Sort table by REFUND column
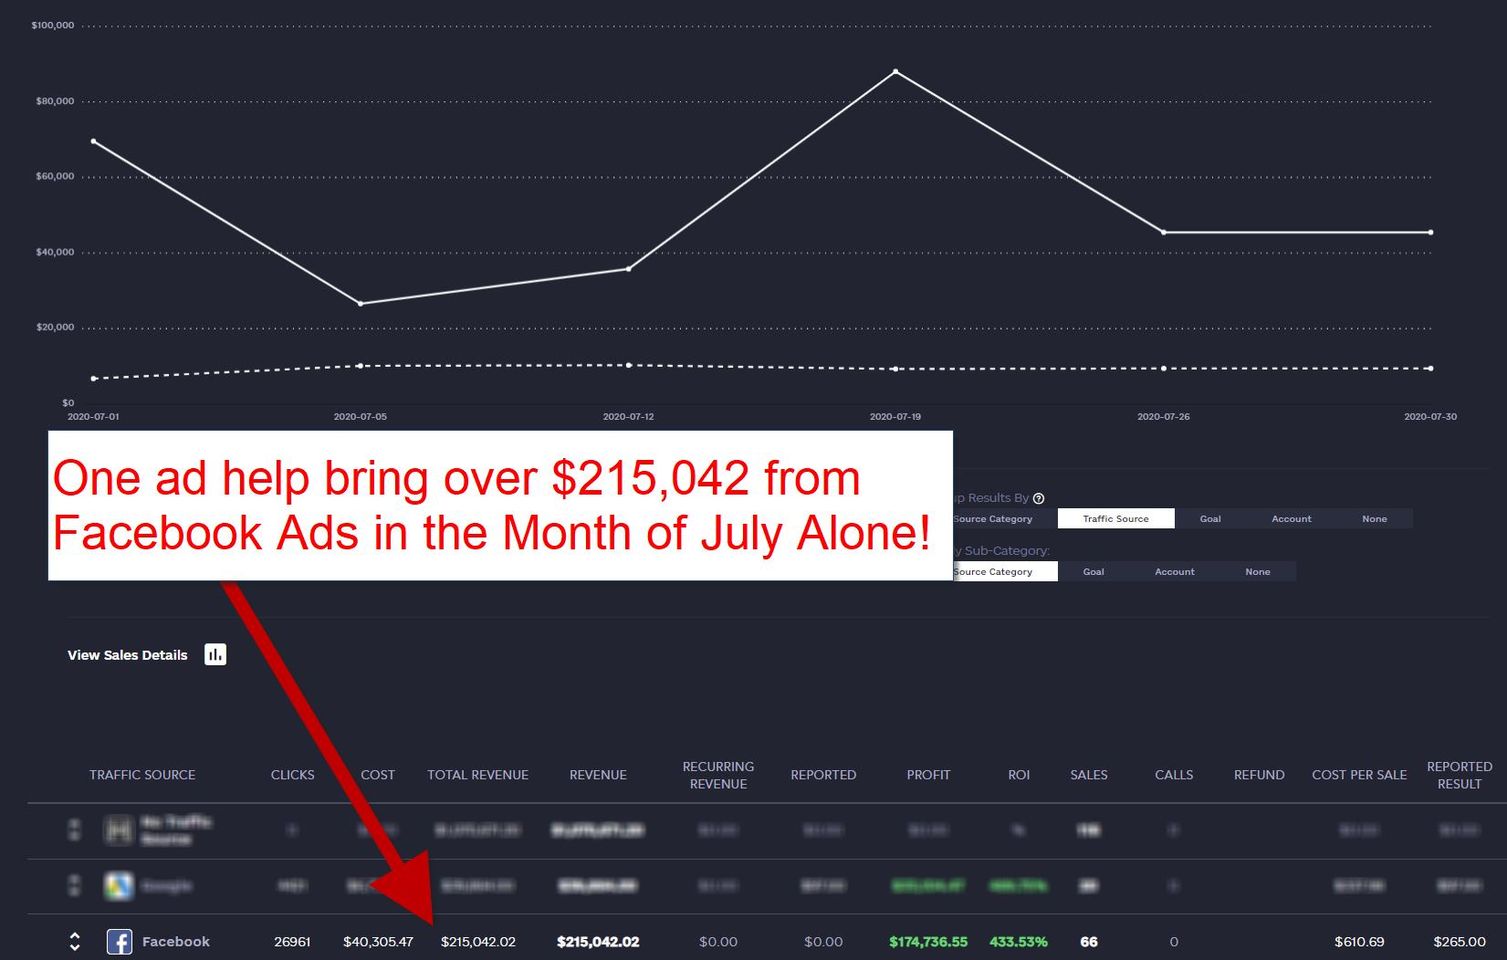The height and width of the screenshot is (960, 1507). click(x=1259, y=775)
